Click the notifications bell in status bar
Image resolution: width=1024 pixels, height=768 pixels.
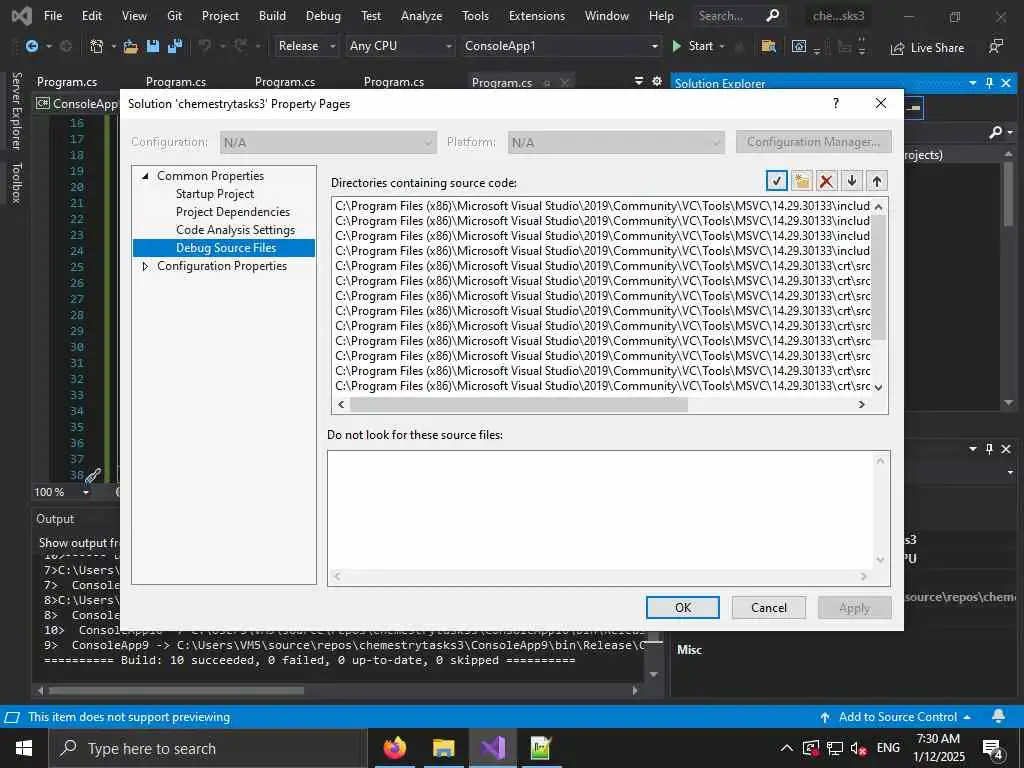point(999,716)
